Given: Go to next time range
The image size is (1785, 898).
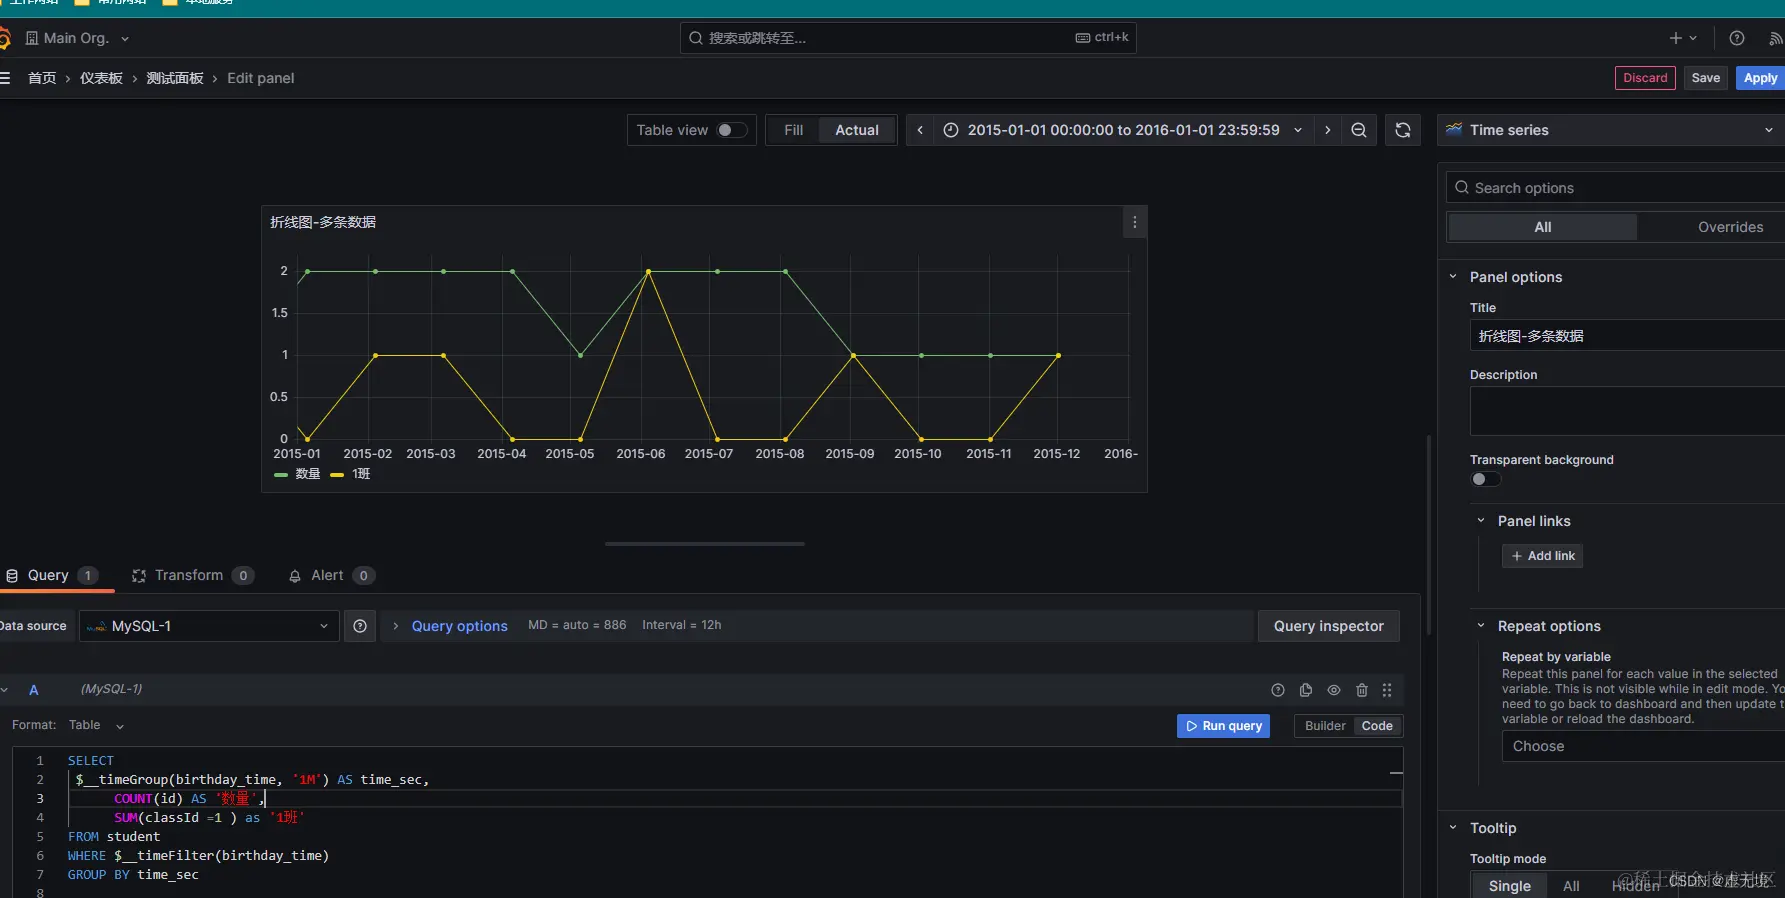Looking at the screenshot, I should point(1327,130).
